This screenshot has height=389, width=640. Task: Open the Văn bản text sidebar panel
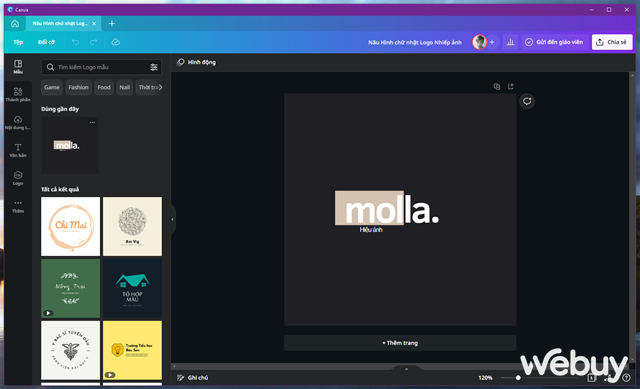coord(18,150)
